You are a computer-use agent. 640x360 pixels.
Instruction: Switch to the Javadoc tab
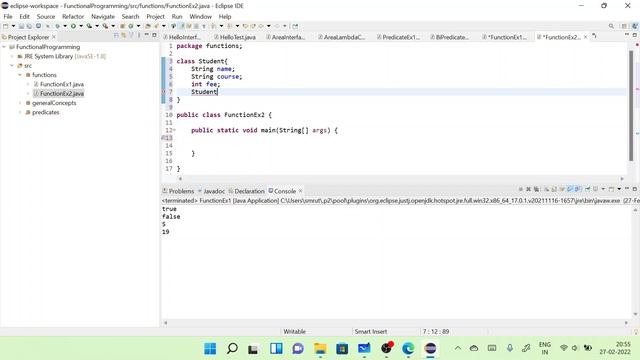coord(211,191)
